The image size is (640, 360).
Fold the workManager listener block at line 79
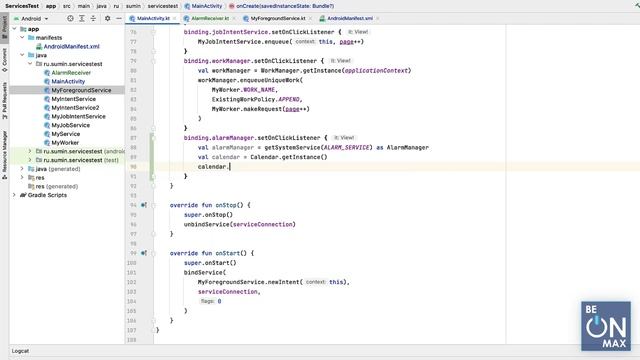coord(153,61)
